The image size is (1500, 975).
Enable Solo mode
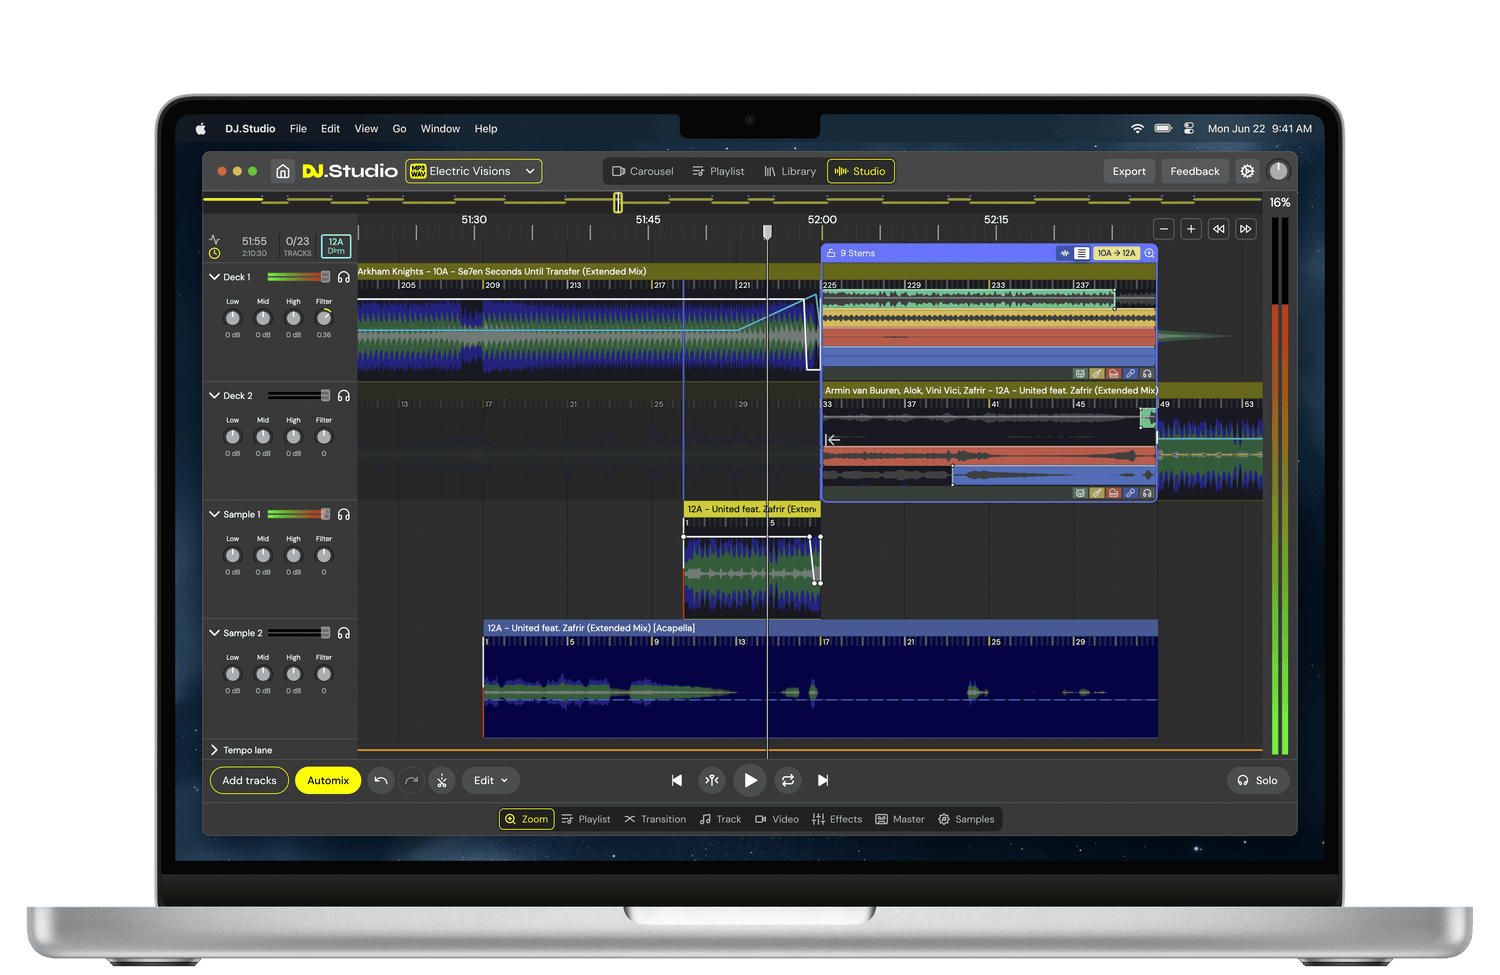pyautogui.click(x=1257, y=780)
